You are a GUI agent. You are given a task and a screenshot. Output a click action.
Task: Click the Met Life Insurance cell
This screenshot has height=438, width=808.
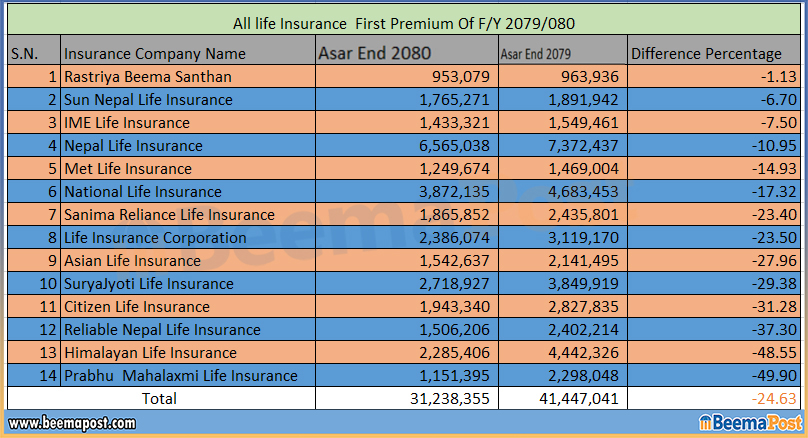tap(127, 169)
